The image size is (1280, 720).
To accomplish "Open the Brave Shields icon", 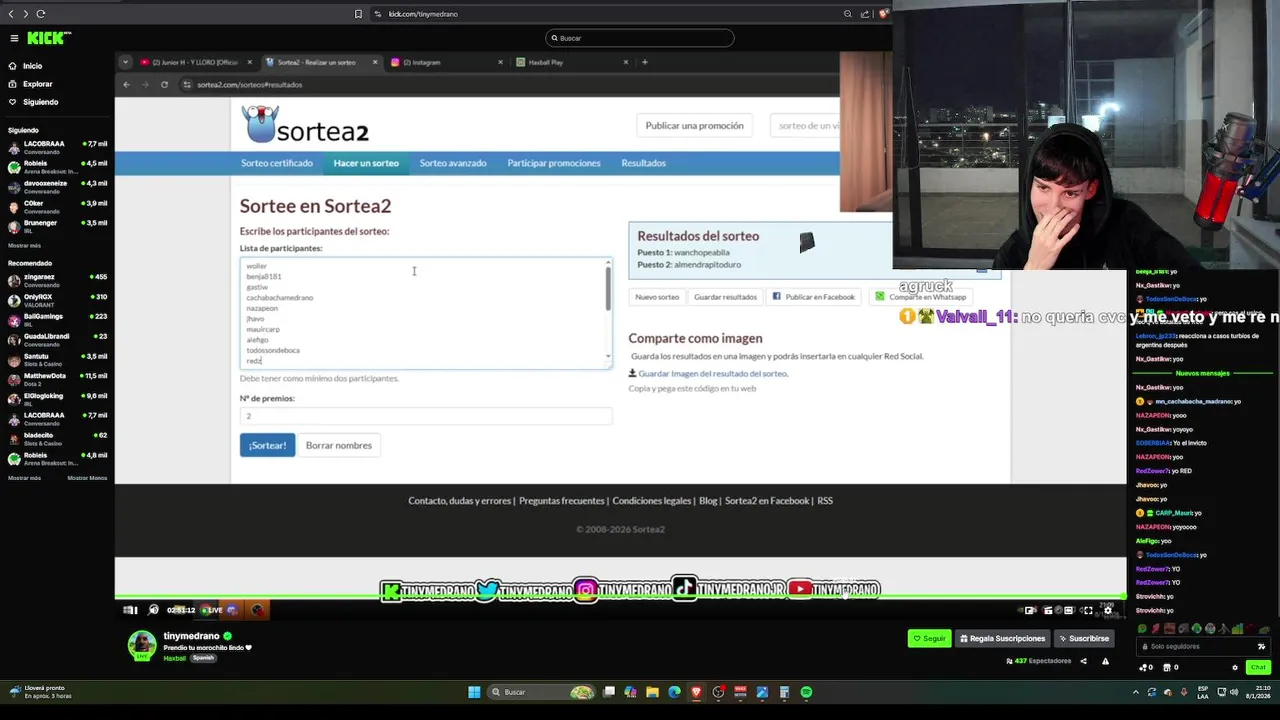I will point(883,14).
